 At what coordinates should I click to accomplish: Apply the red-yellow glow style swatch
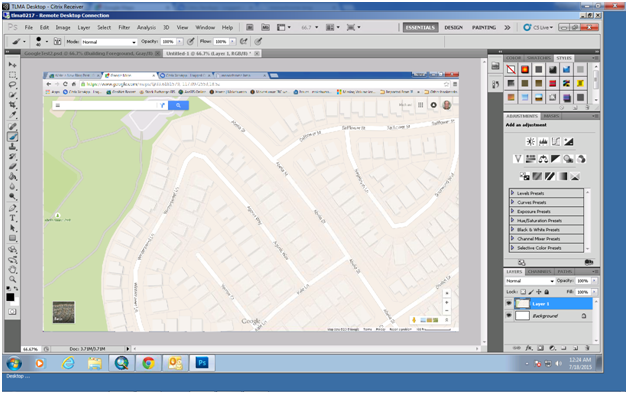[x=525, y=70]
